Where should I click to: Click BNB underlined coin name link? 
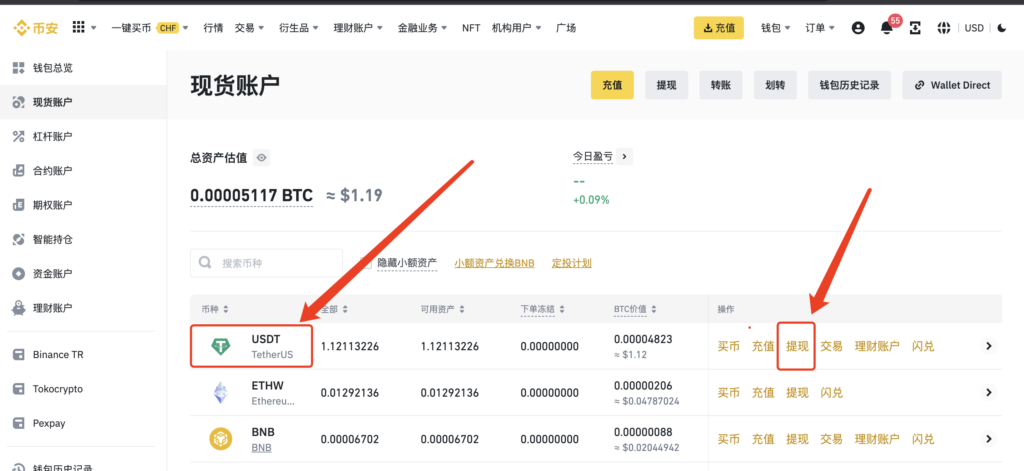click(261, 448)
